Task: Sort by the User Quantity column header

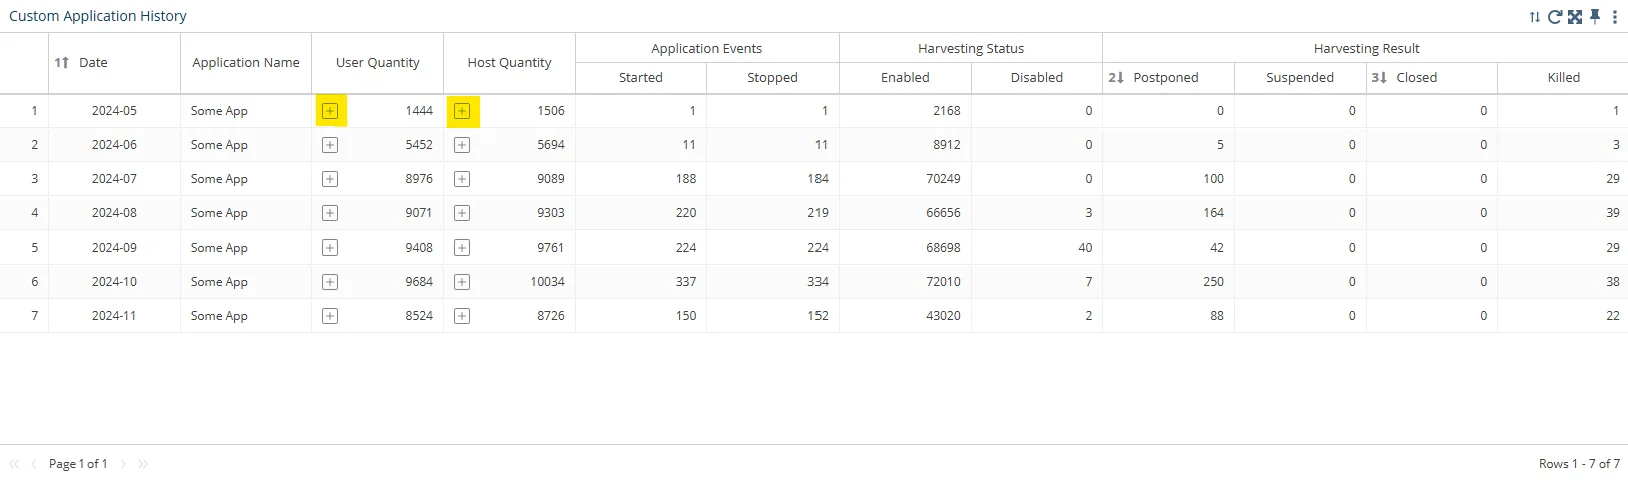Action: click(x=378, y=62)
